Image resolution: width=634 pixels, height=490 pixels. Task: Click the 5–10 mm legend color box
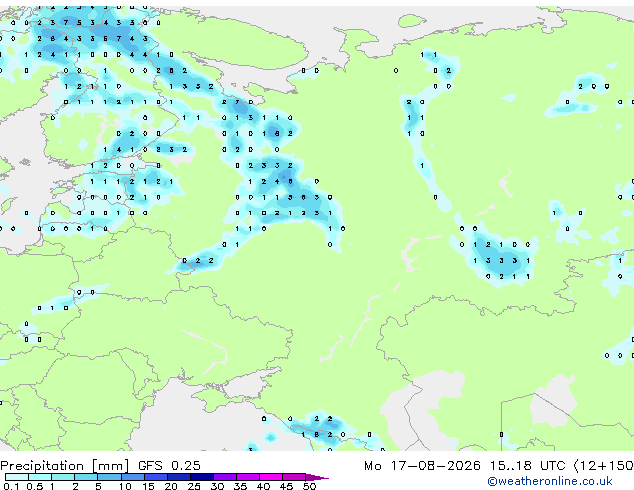(x=109, y=477)
